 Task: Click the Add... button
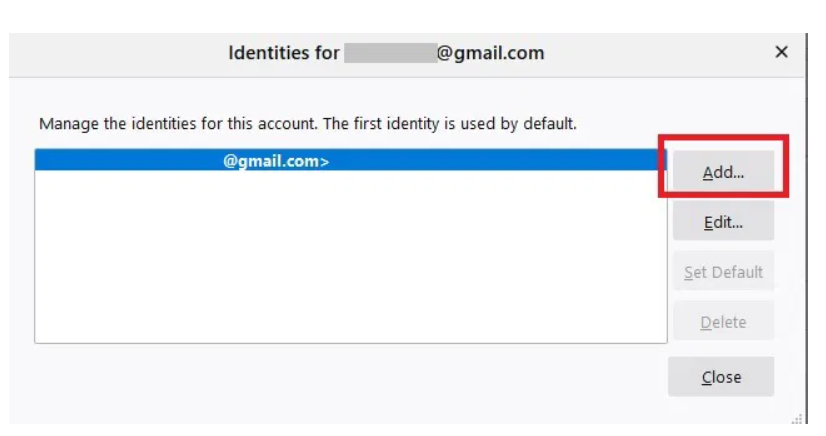(x=723, y=172)
